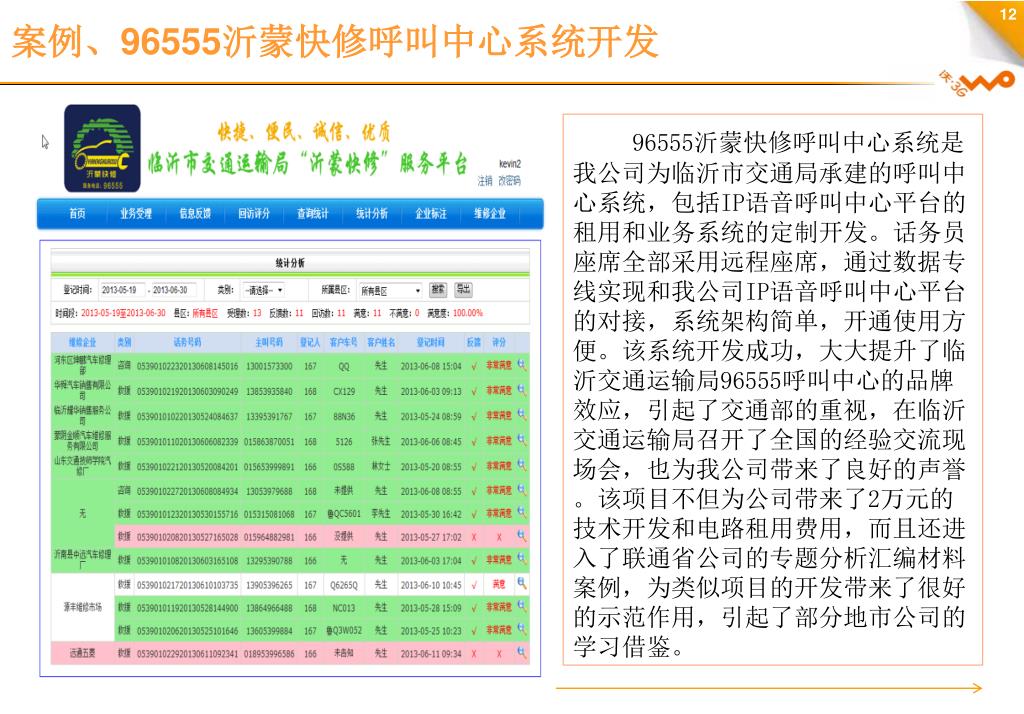Open details magnifier for record 2013-06-10 10:45
Image resolution: width=1024 pixels, height=714 pixels.
tap(521, 583)
